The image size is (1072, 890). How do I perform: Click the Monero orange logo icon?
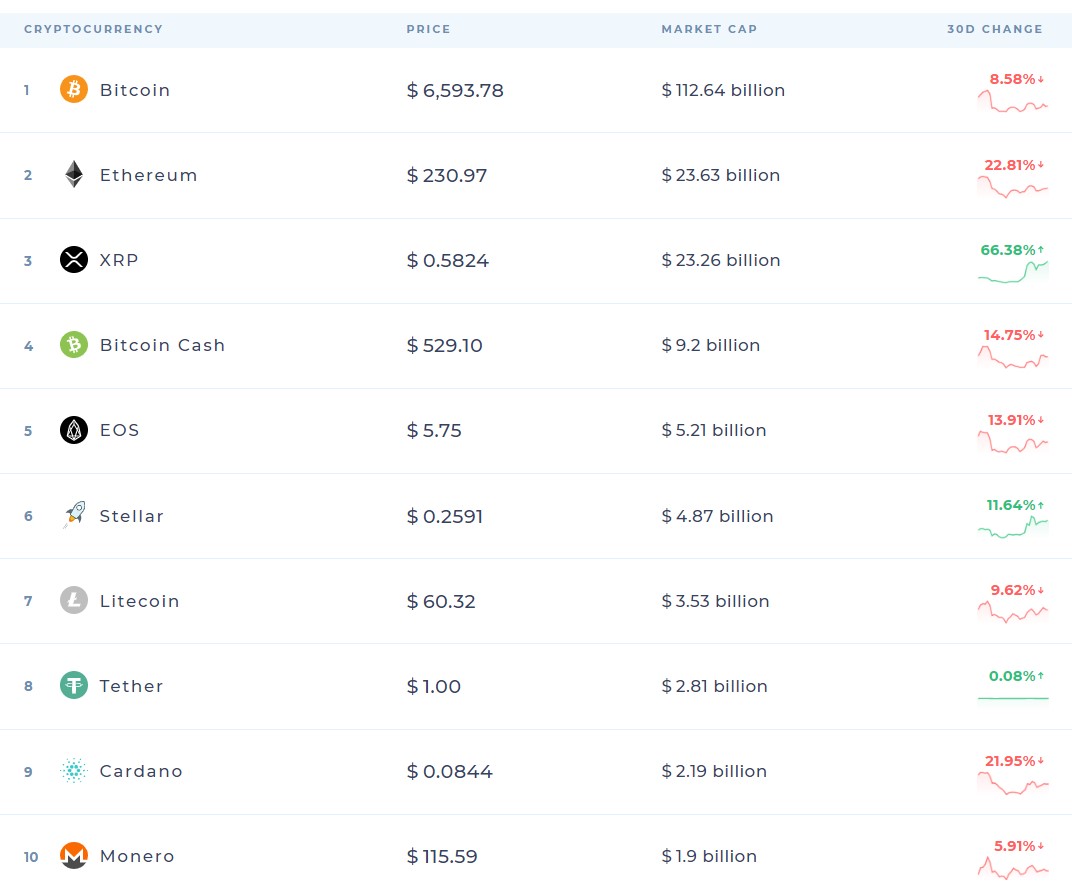pos(74,855)
